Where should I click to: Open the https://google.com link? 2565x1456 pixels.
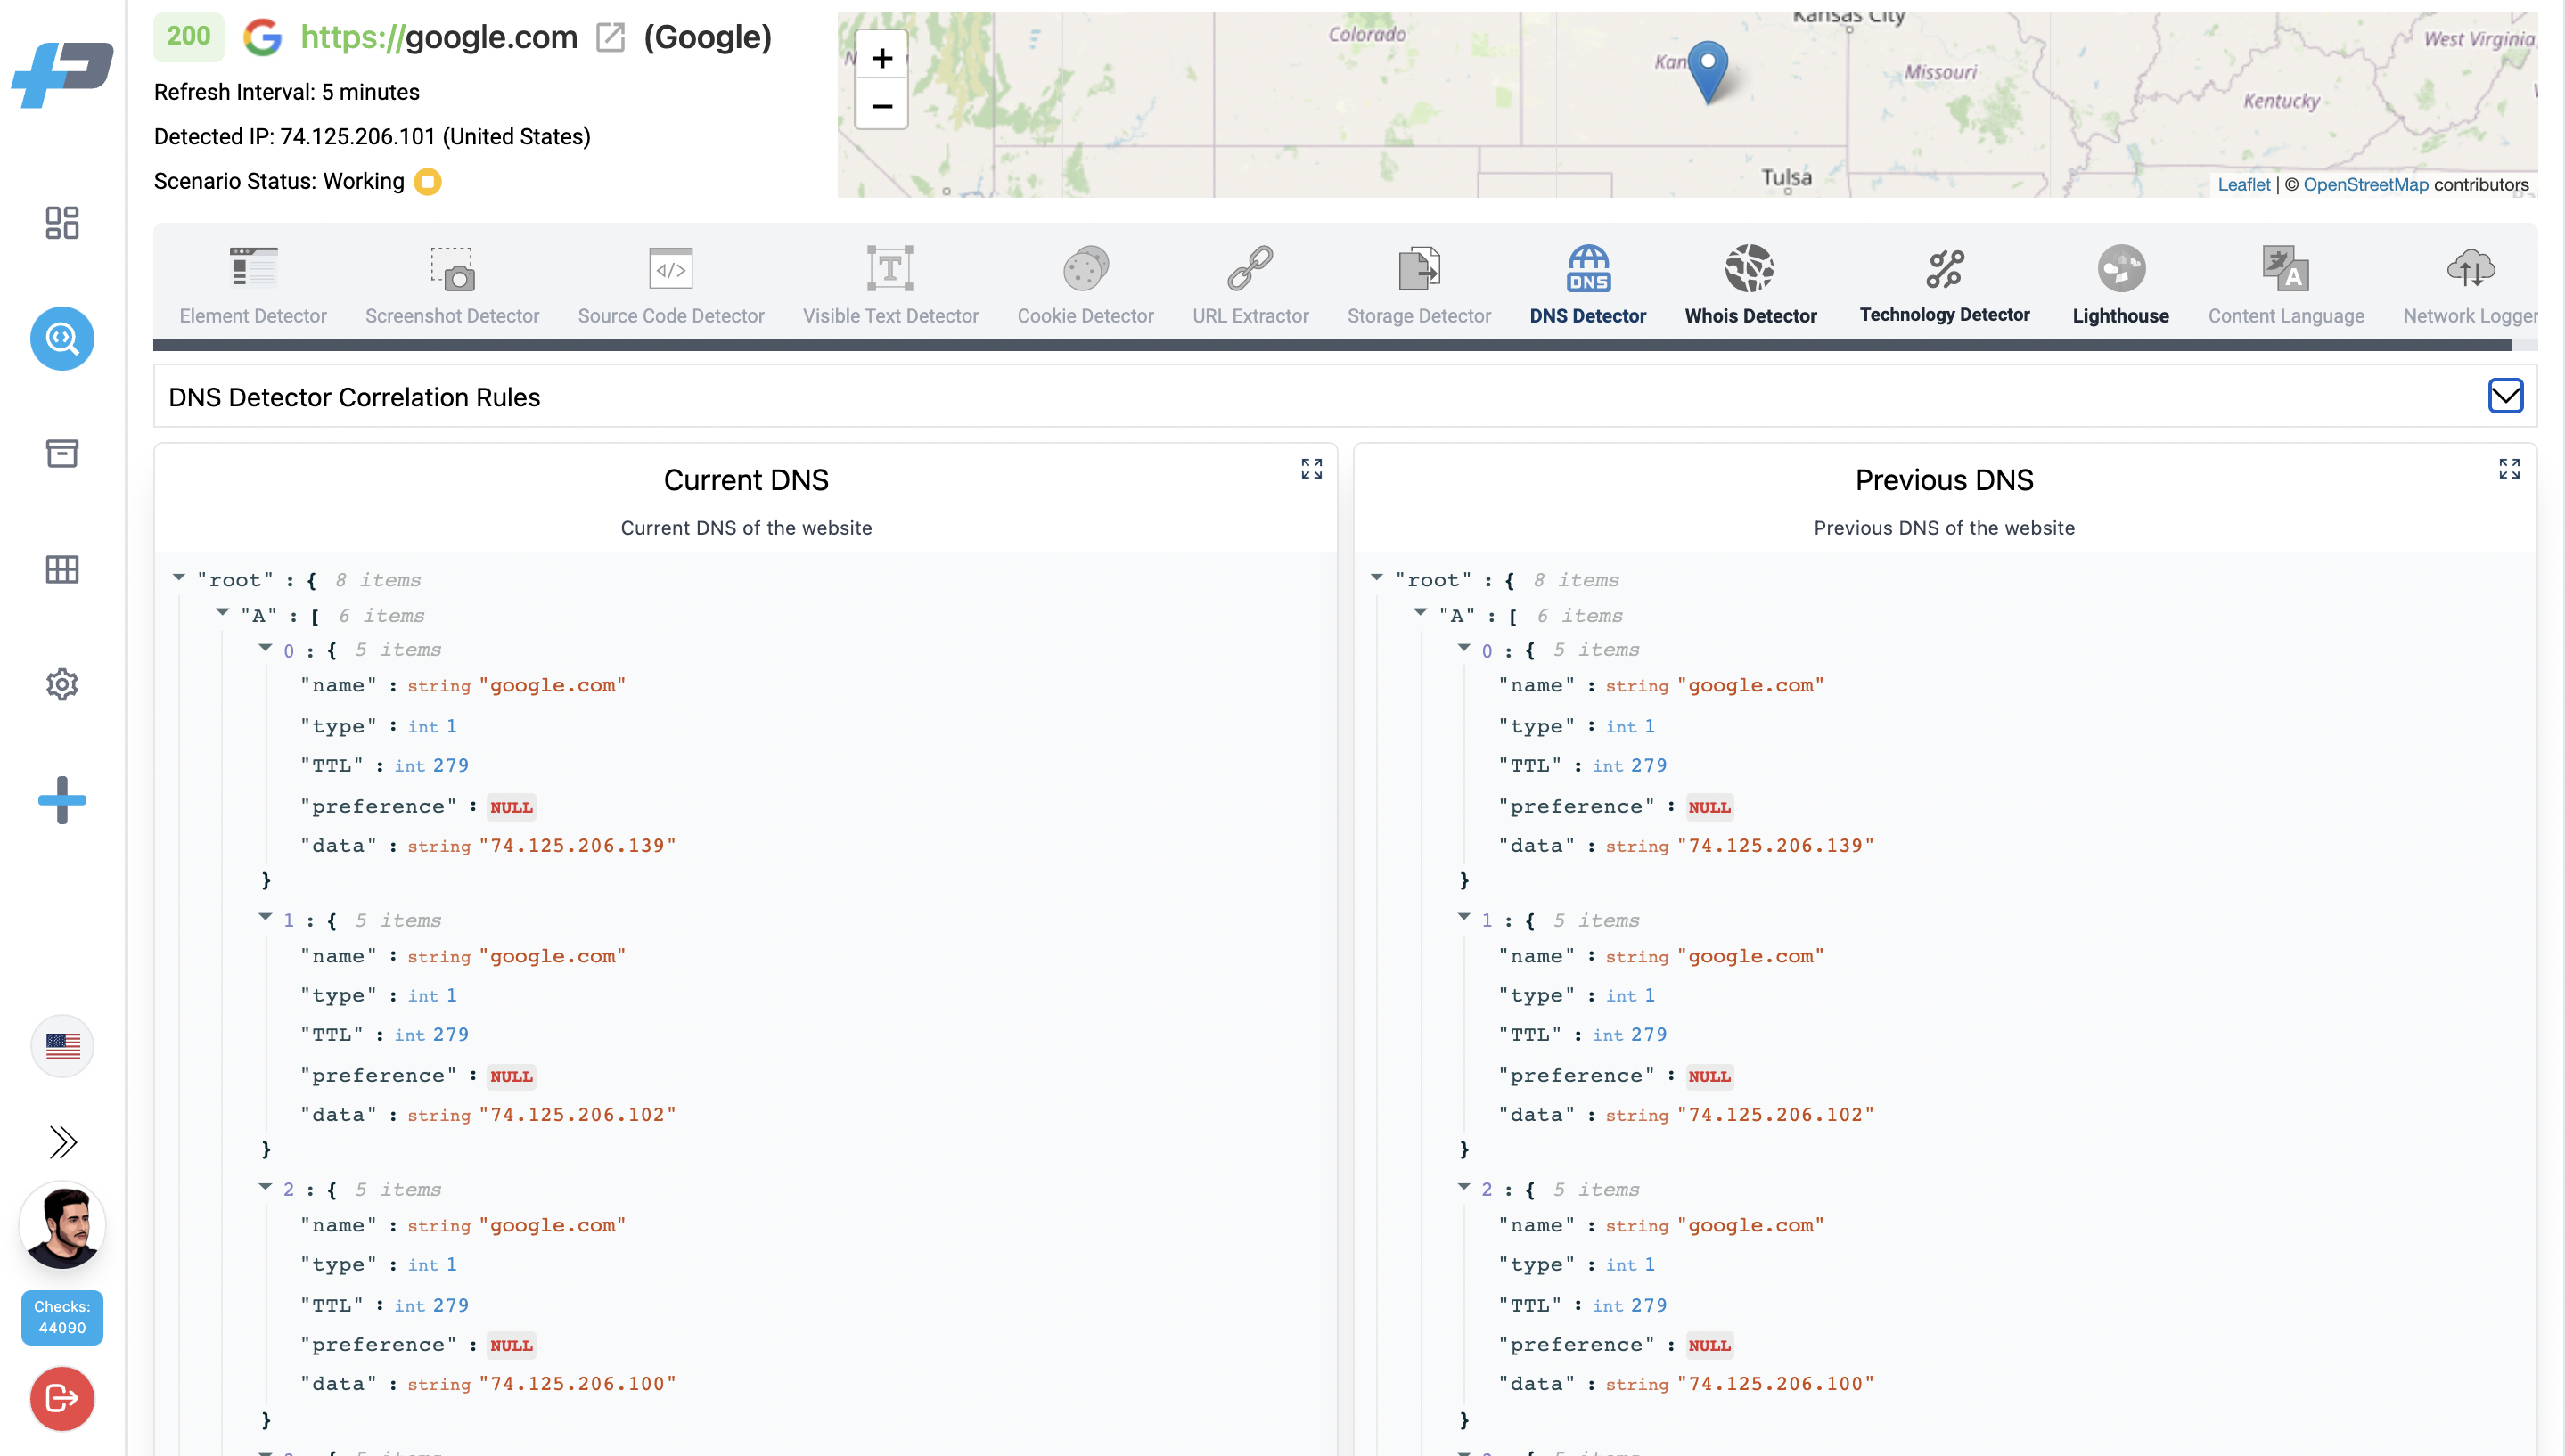click(x=439, y=37)
